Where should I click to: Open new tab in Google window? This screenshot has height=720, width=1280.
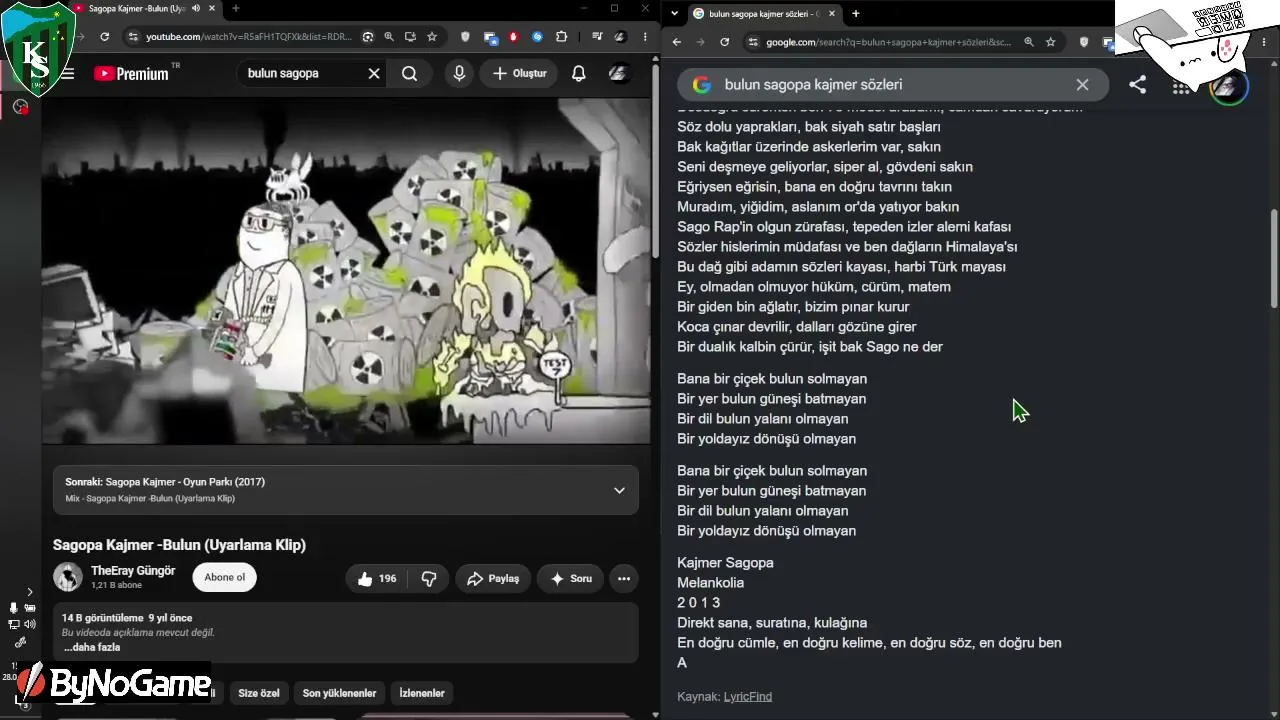tap(856, 14)
